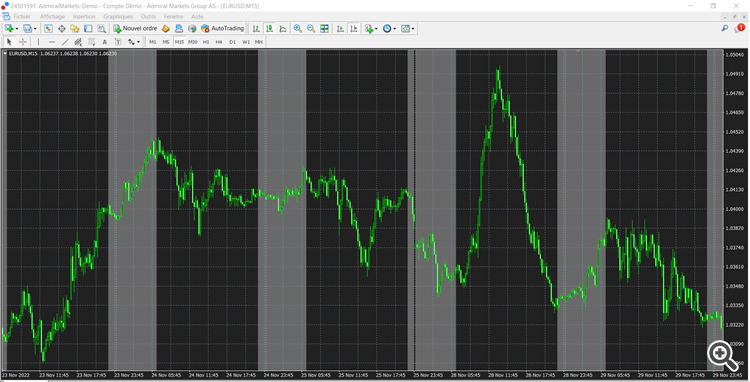Open the Outils menu
The width and height of the screenshot is (750, 382).
pyautogui.click(x=148, y=16)
